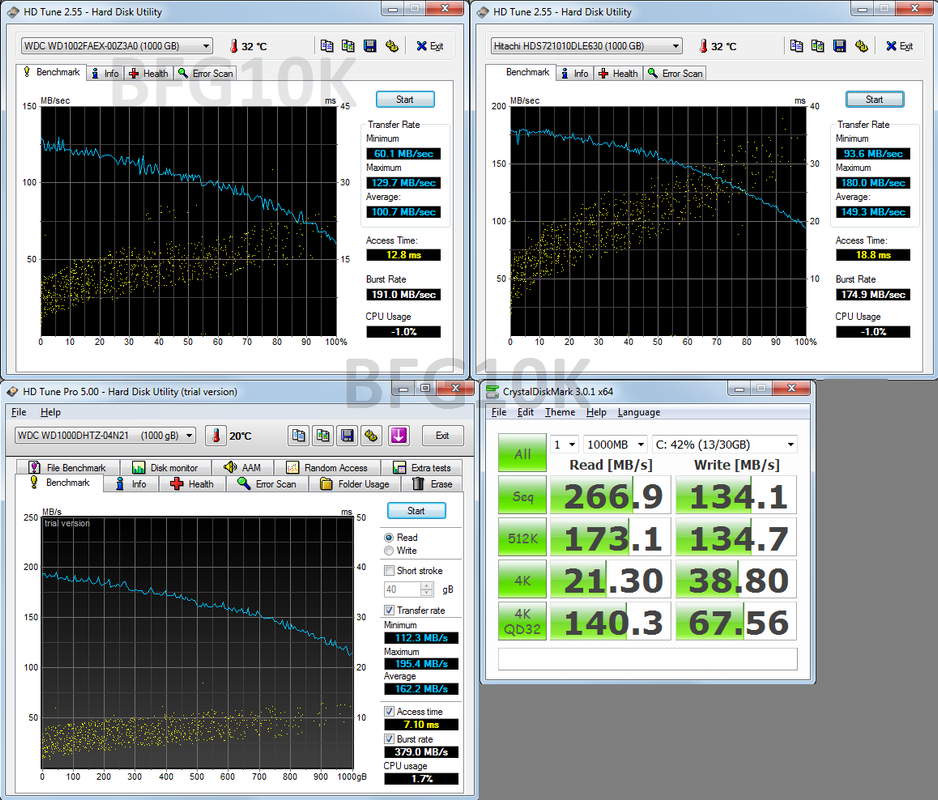Copy info icon in WDC WD1002FAEX window
Image resolution: width=938 pixels, height=800 pixels.
click(327, 46)
